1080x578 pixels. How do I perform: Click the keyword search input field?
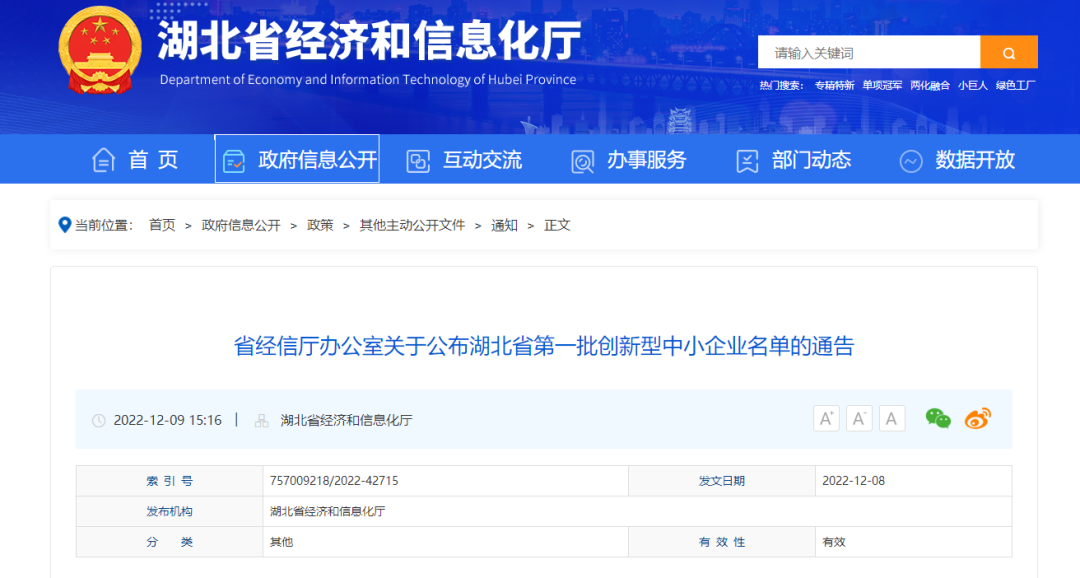(x=868, y=52)
